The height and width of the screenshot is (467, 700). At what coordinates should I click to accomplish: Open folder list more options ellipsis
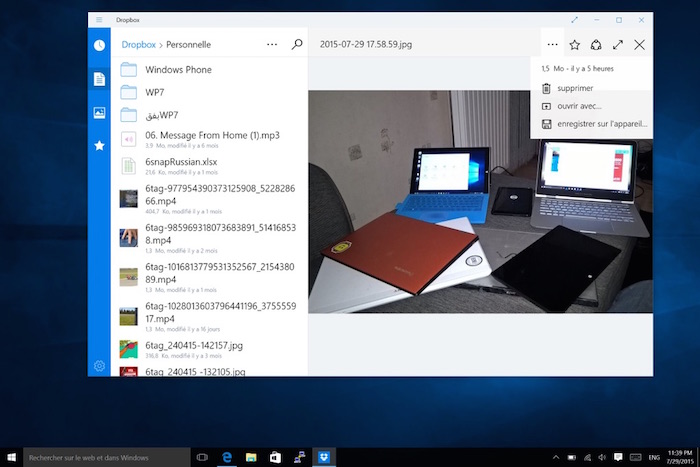(x=272, y=44)
